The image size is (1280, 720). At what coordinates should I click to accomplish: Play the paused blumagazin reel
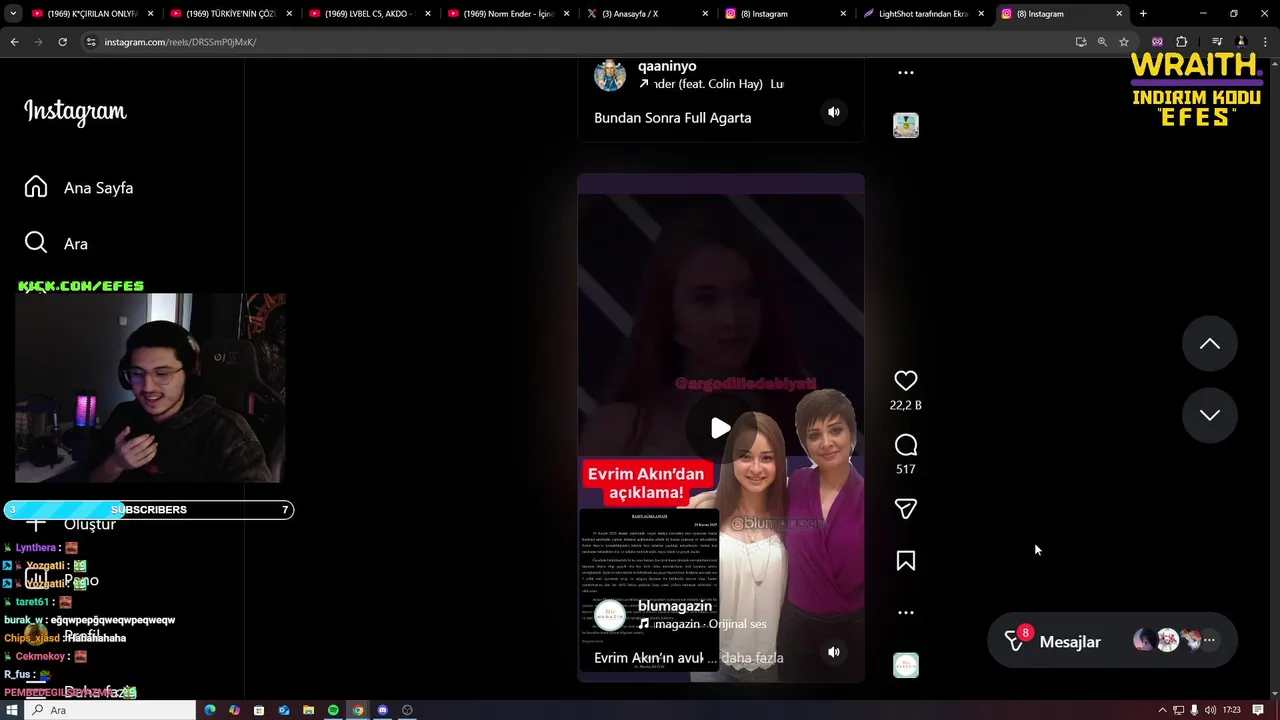click(720, 428)
